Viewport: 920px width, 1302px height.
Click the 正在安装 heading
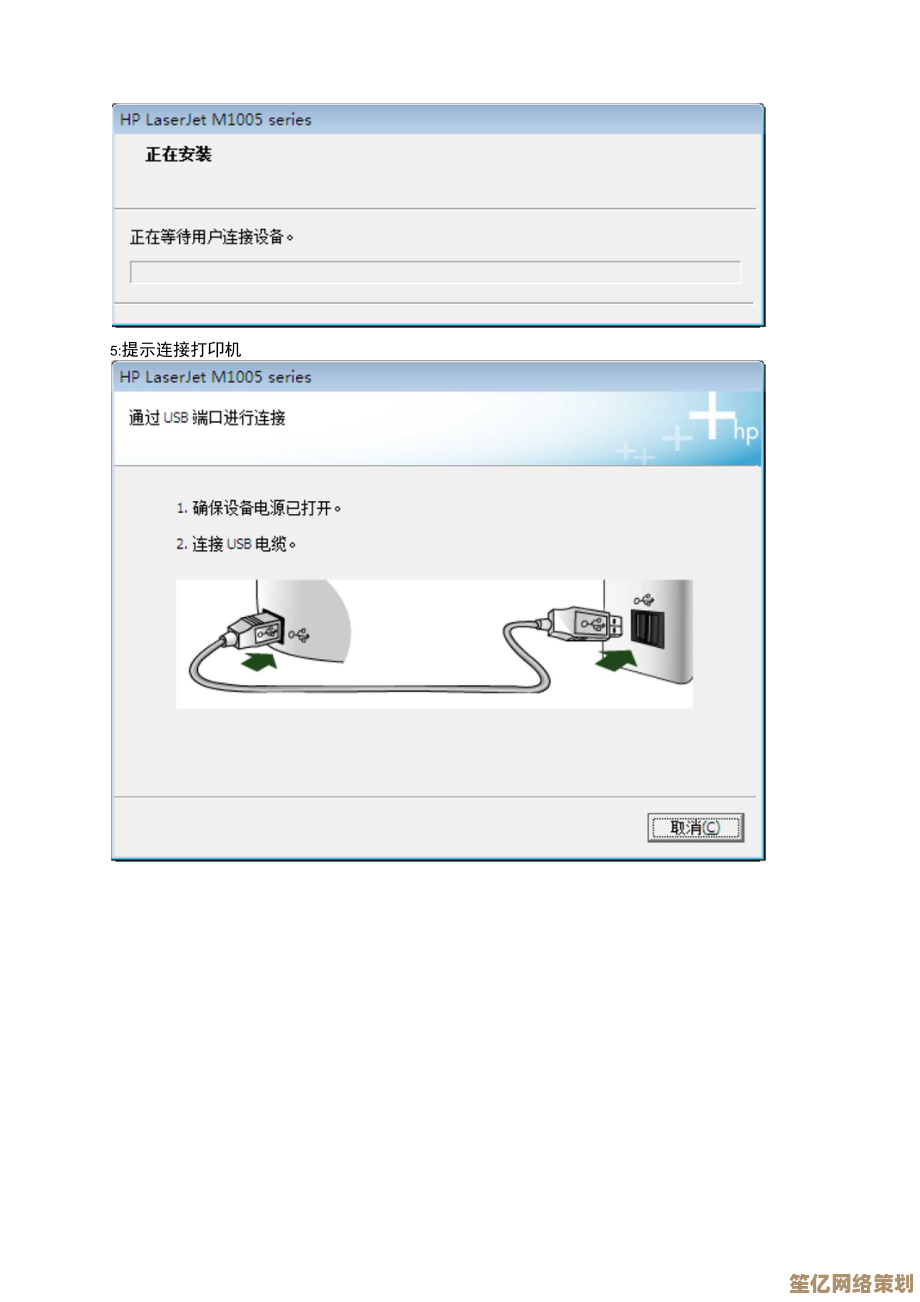178,155
